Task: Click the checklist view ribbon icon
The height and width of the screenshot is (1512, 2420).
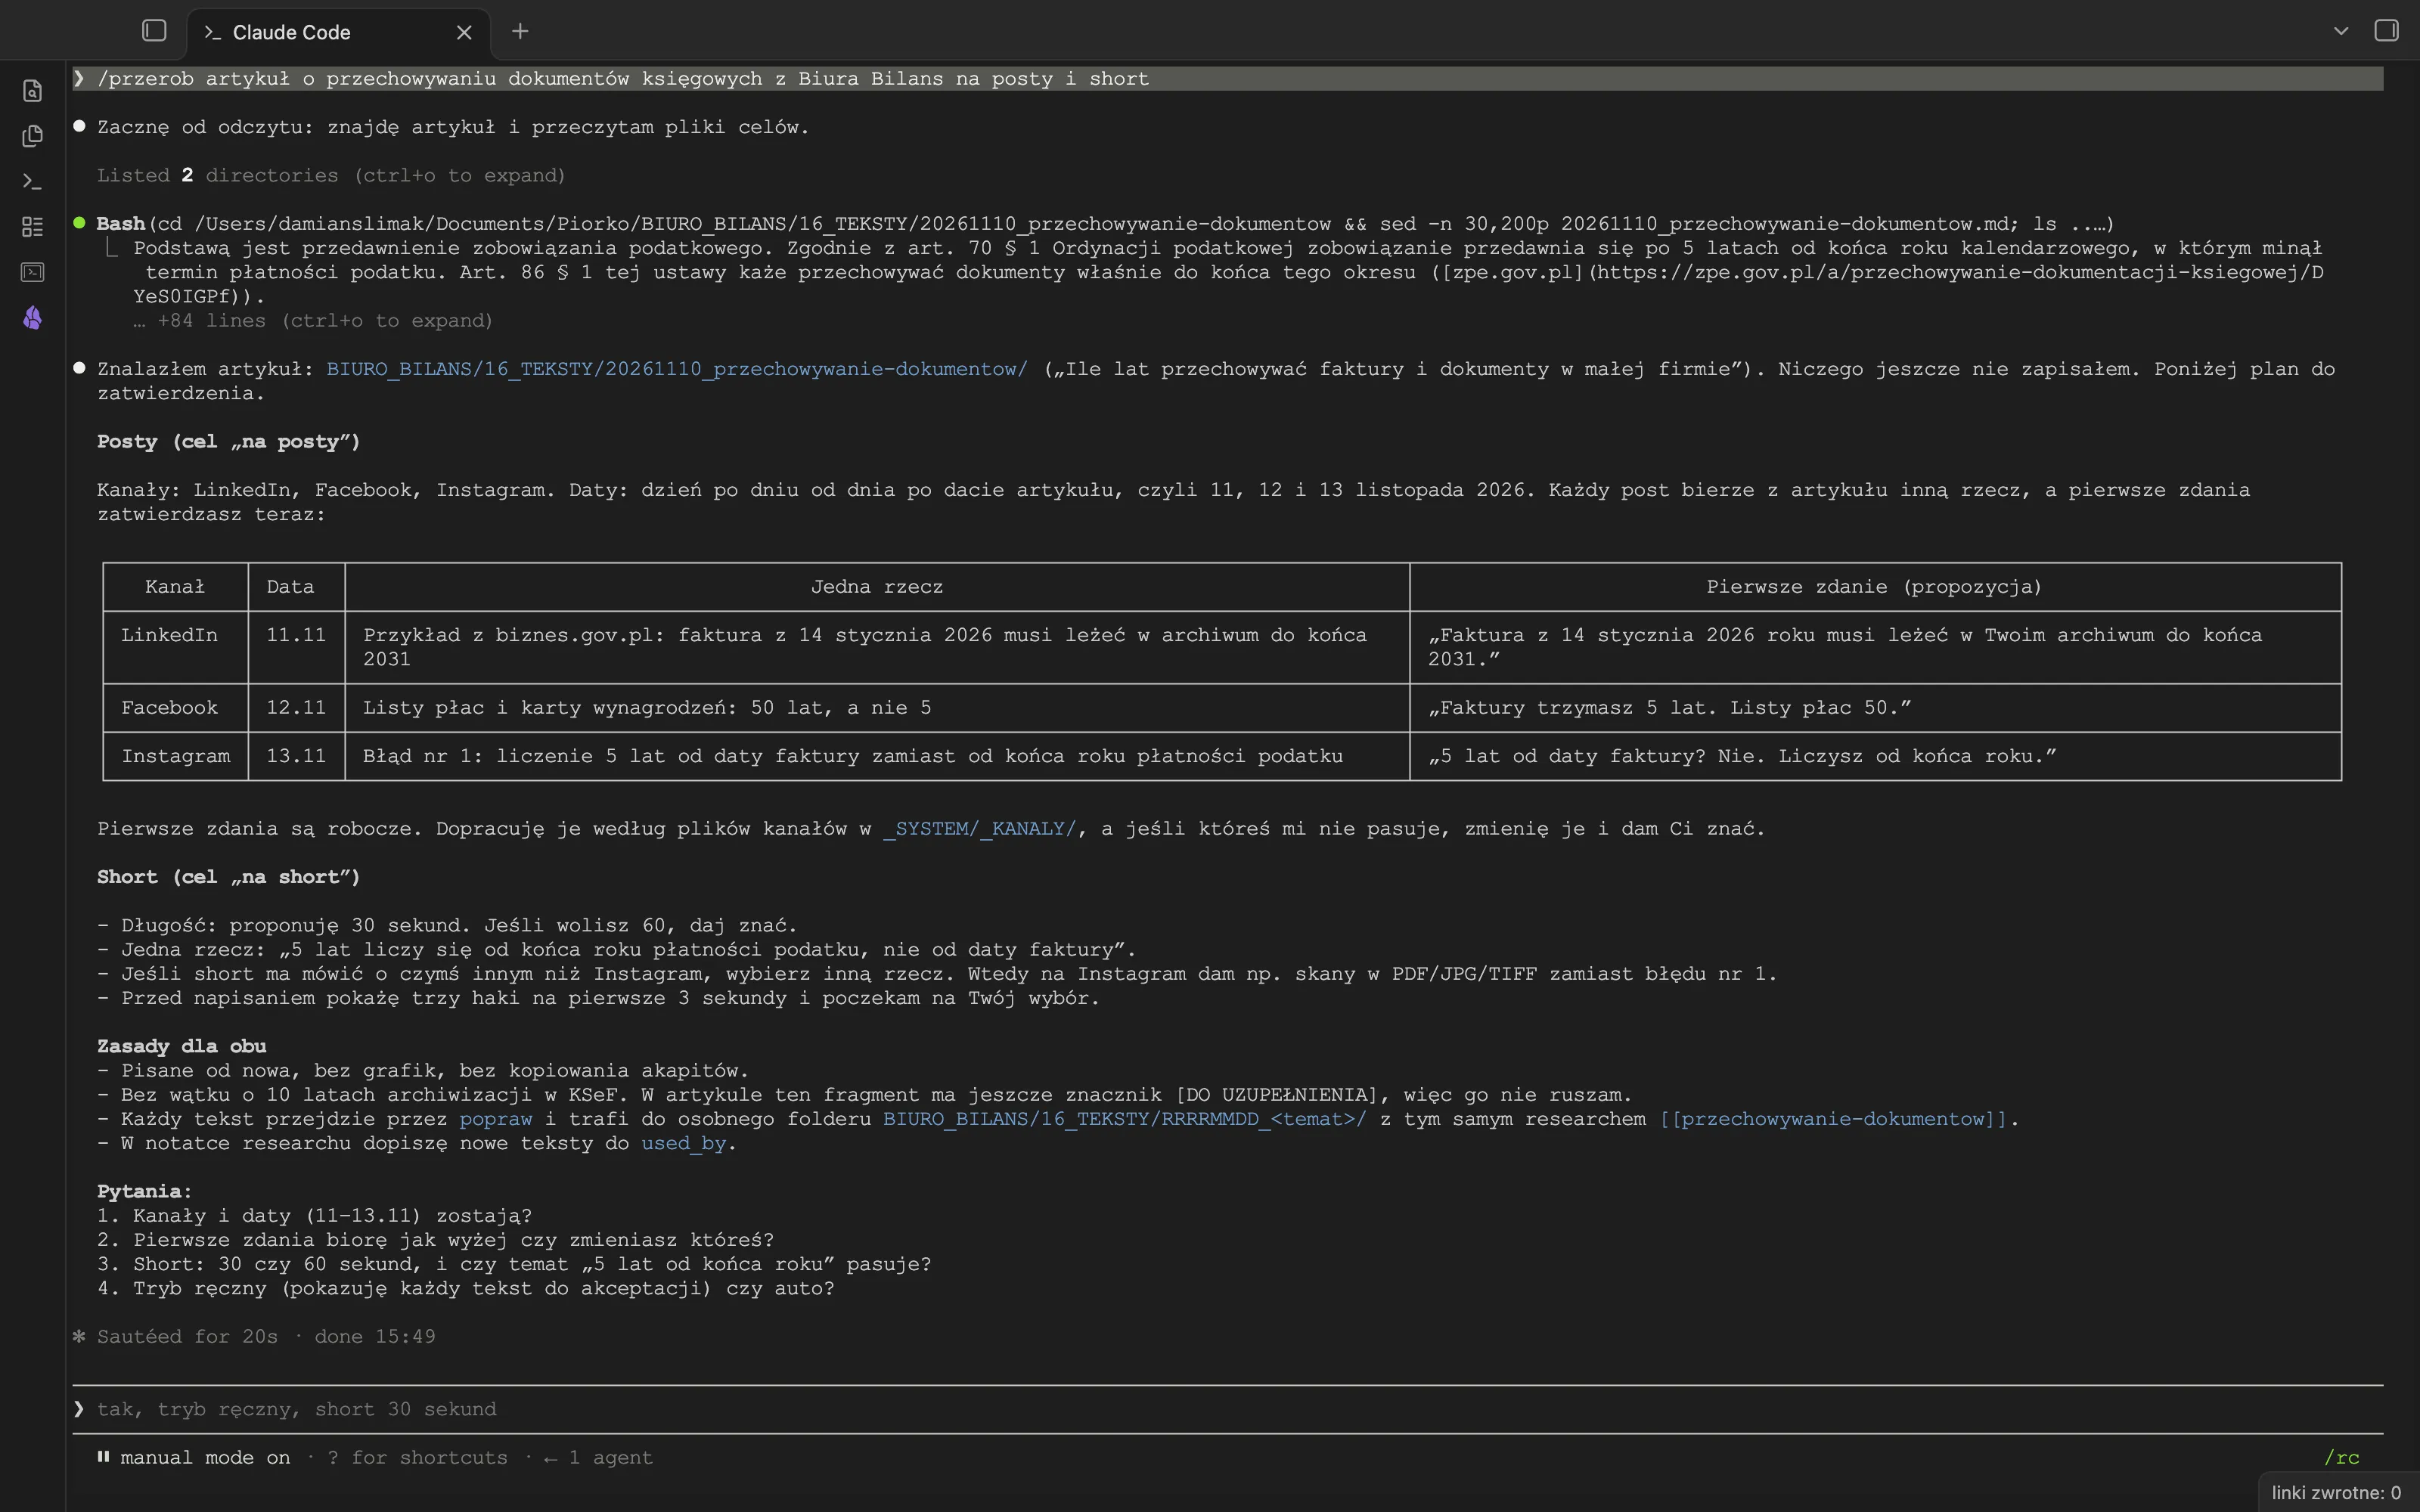Action: pos(32,227)
